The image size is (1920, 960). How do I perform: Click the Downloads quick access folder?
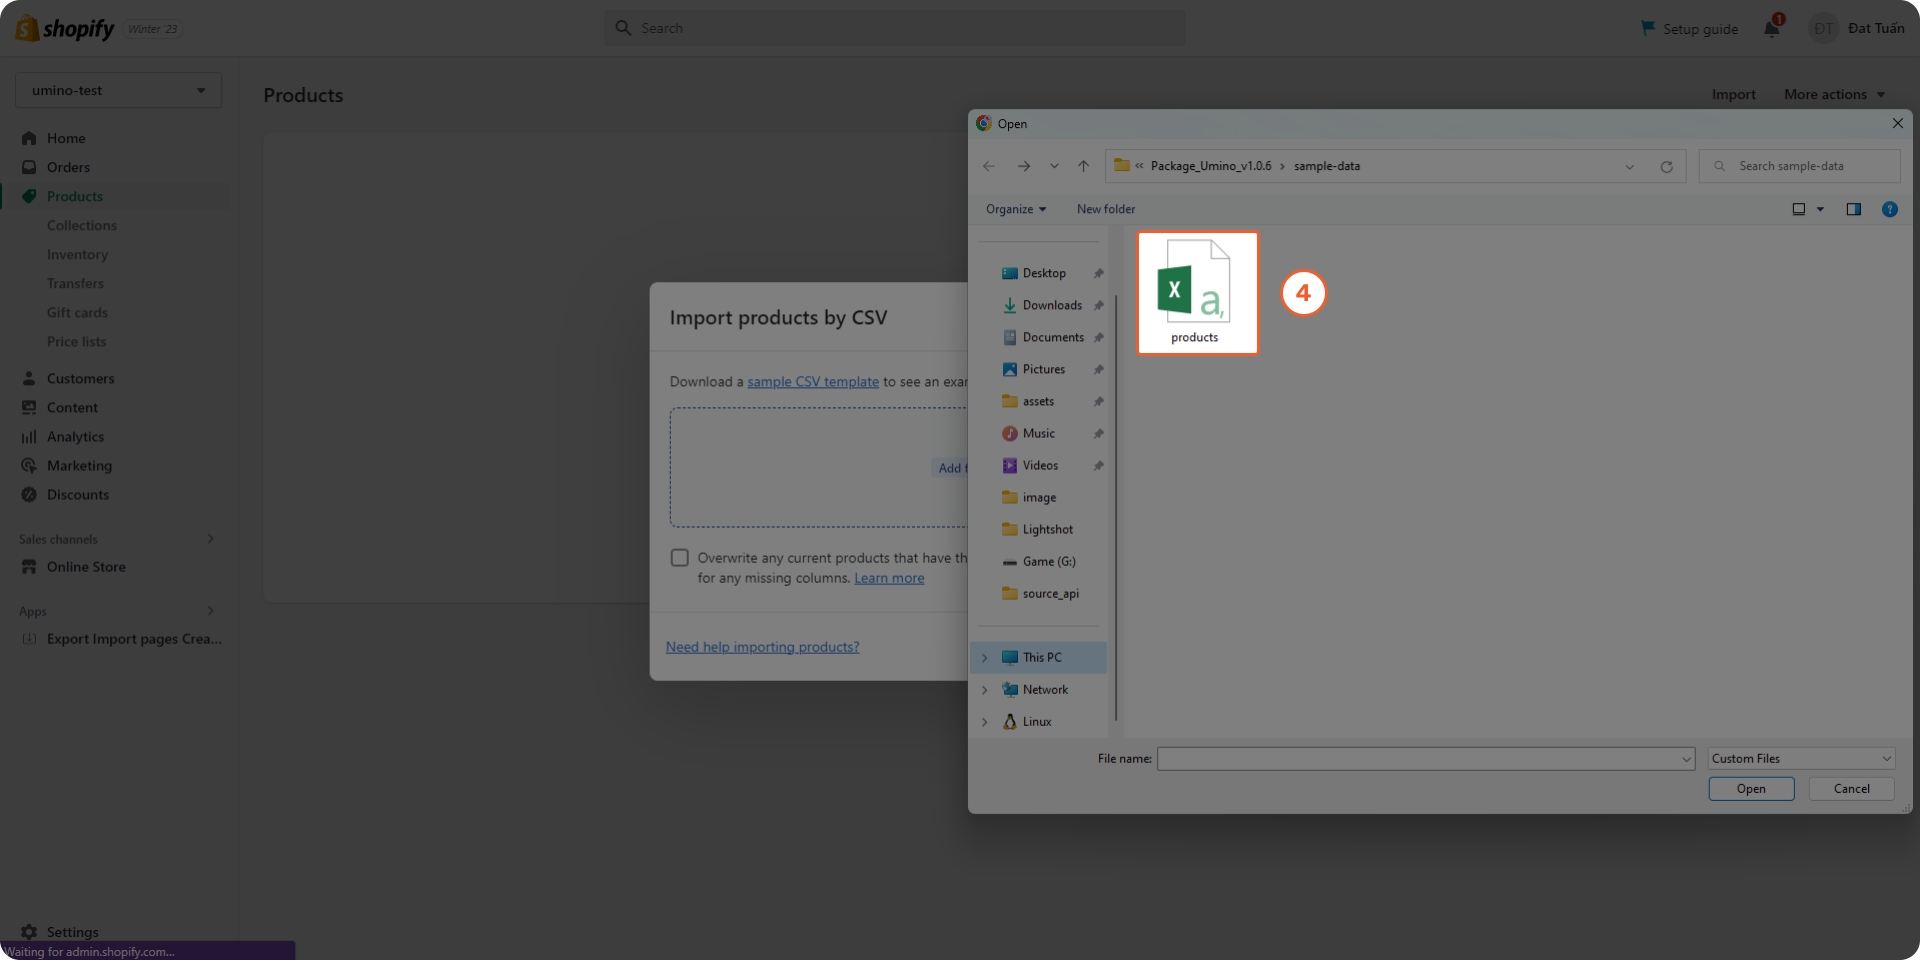(1051, 305)
